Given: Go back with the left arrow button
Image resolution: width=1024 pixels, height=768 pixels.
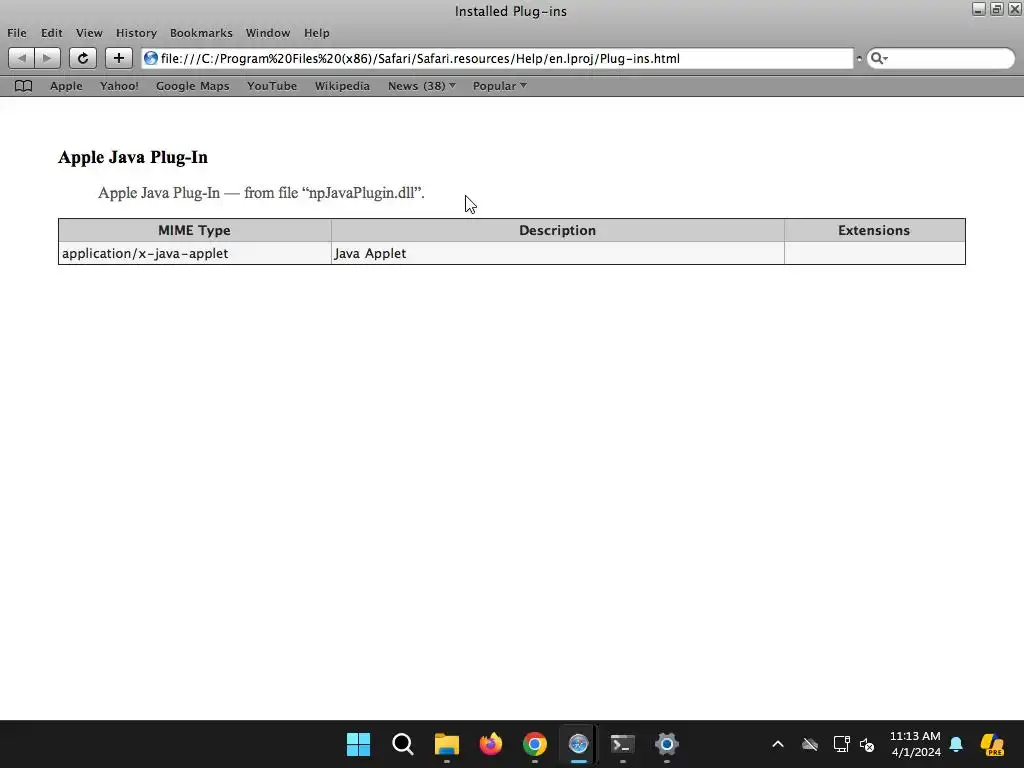Looking at the screenshot, I should pos(22,58).
